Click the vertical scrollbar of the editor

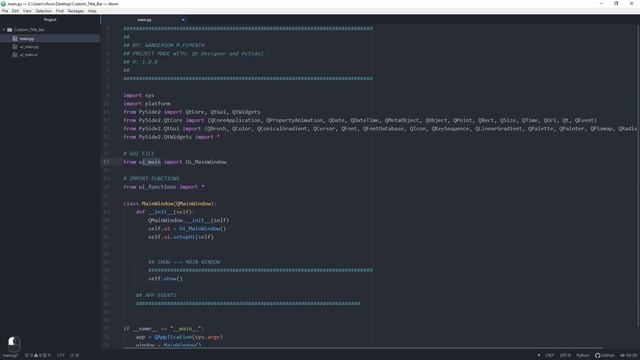pos(638,176)
